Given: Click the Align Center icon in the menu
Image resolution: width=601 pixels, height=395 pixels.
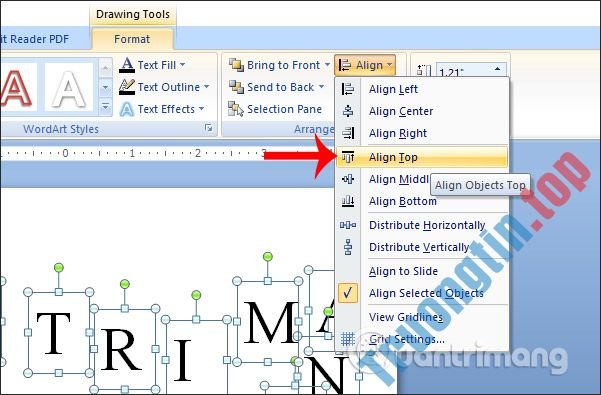Looking at the screenshot, I should 348,111.
